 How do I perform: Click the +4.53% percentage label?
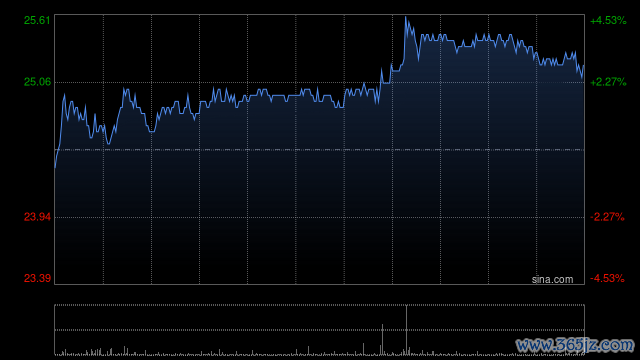(x=608, y=20)
